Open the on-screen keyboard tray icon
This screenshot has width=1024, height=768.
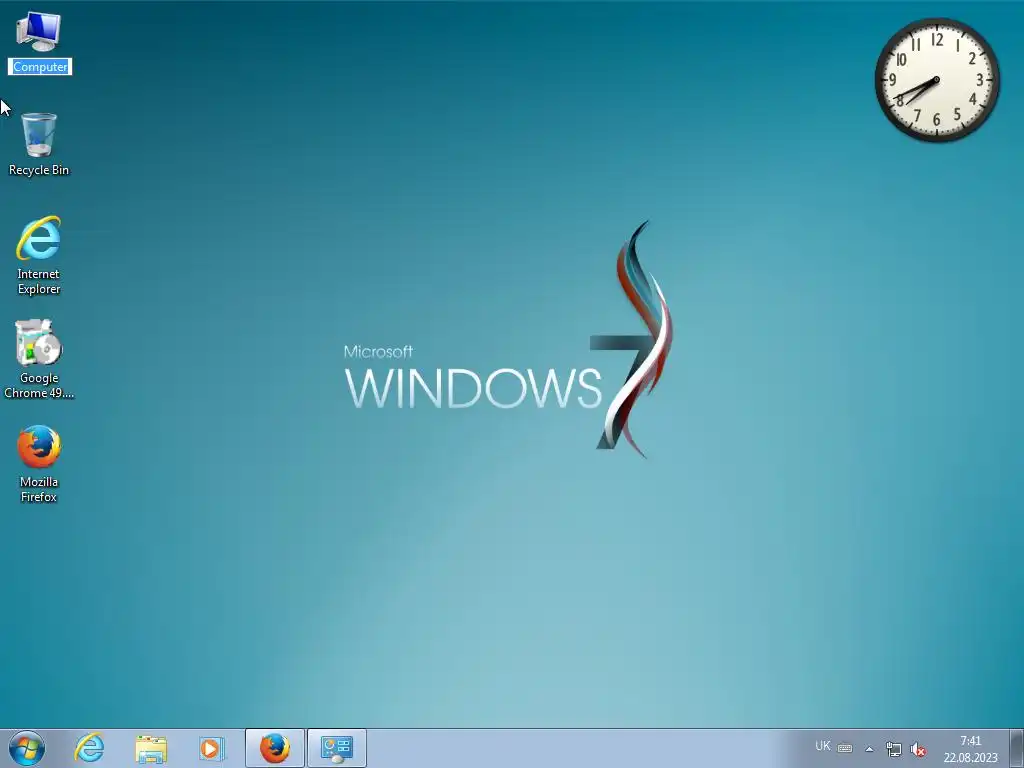tap(845, 748)
